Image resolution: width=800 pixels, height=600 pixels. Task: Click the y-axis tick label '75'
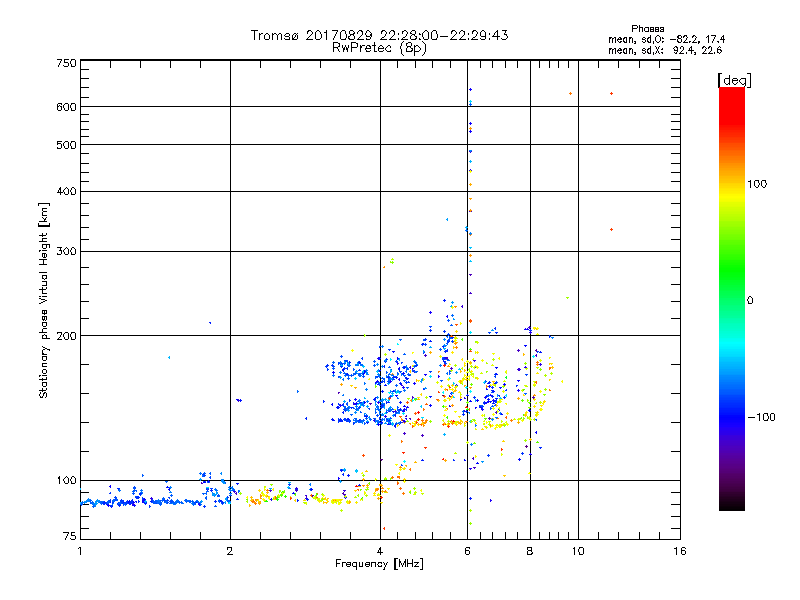70,536
